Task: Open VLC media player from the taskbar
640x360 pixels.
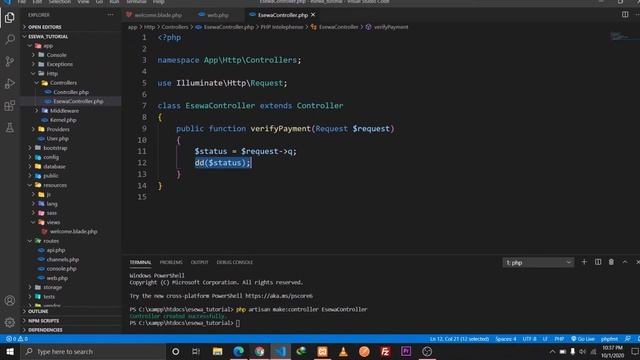Action: (x=343, y=351)
